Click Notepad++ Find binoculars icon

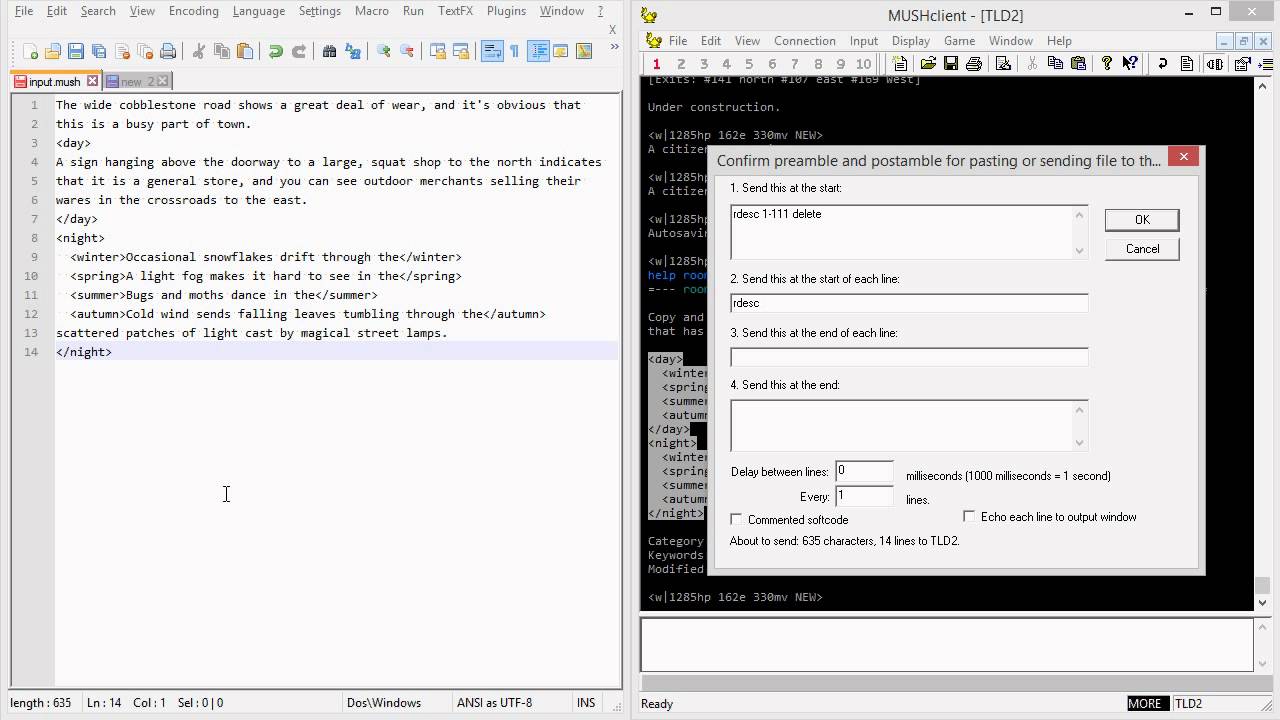point(329,51)
